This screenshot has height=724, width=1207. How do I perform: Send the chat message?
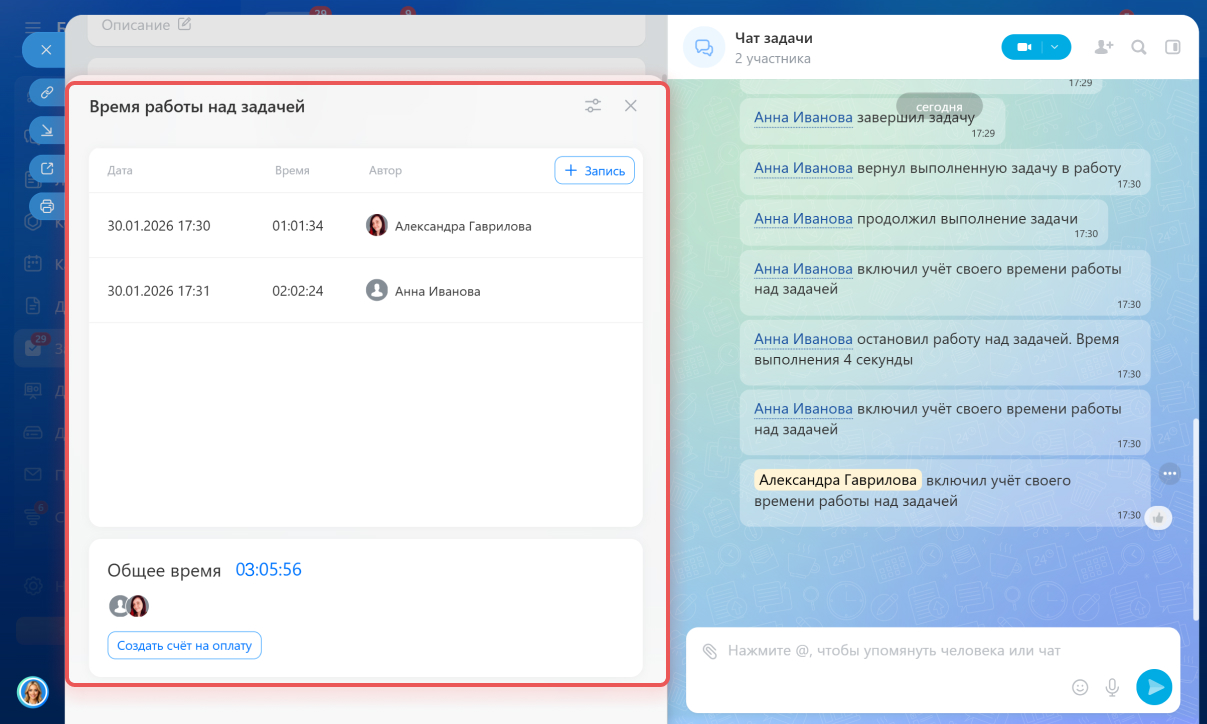click(1154, 686)
